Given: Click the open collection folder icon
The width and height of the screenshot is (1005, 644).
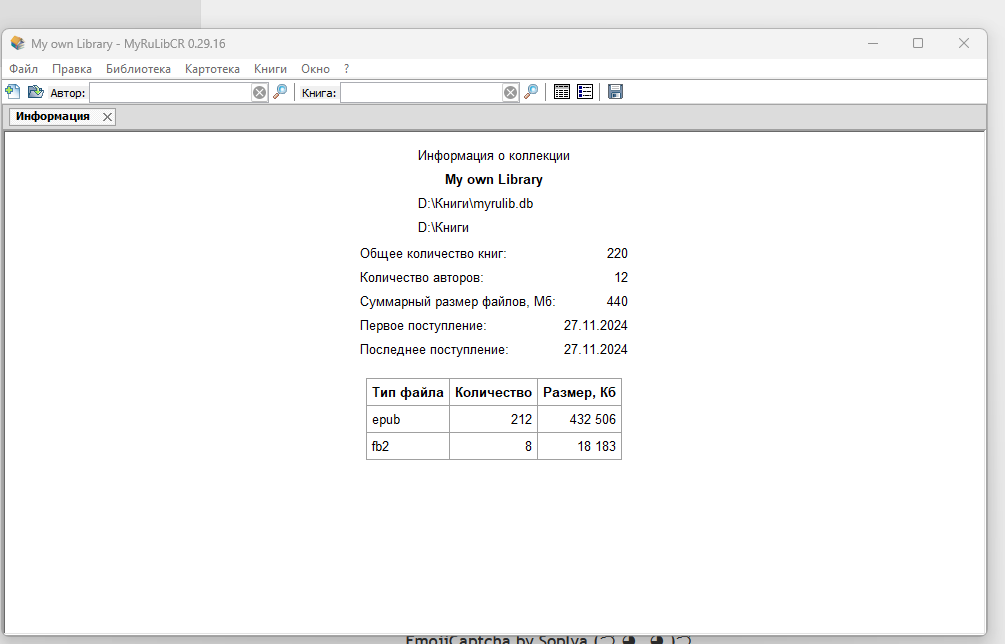Looking at the screenshot, I should pos(35,92).
